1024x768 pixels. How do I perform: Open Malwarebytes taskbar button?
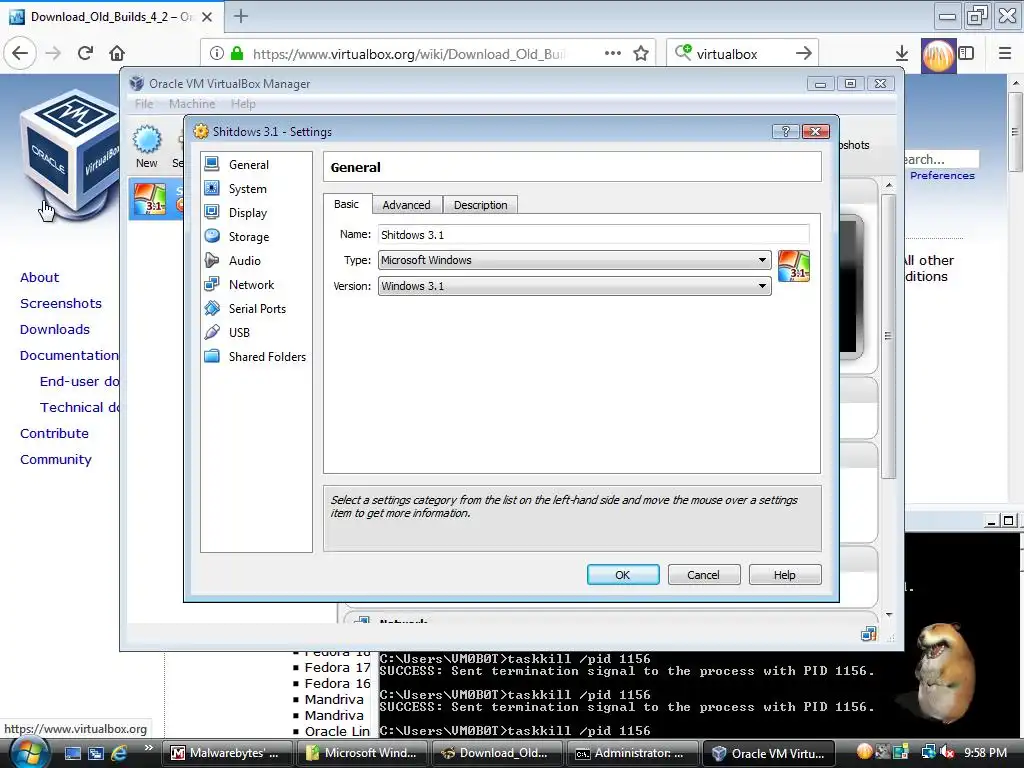pyautogui.click(x=228, y=753)
